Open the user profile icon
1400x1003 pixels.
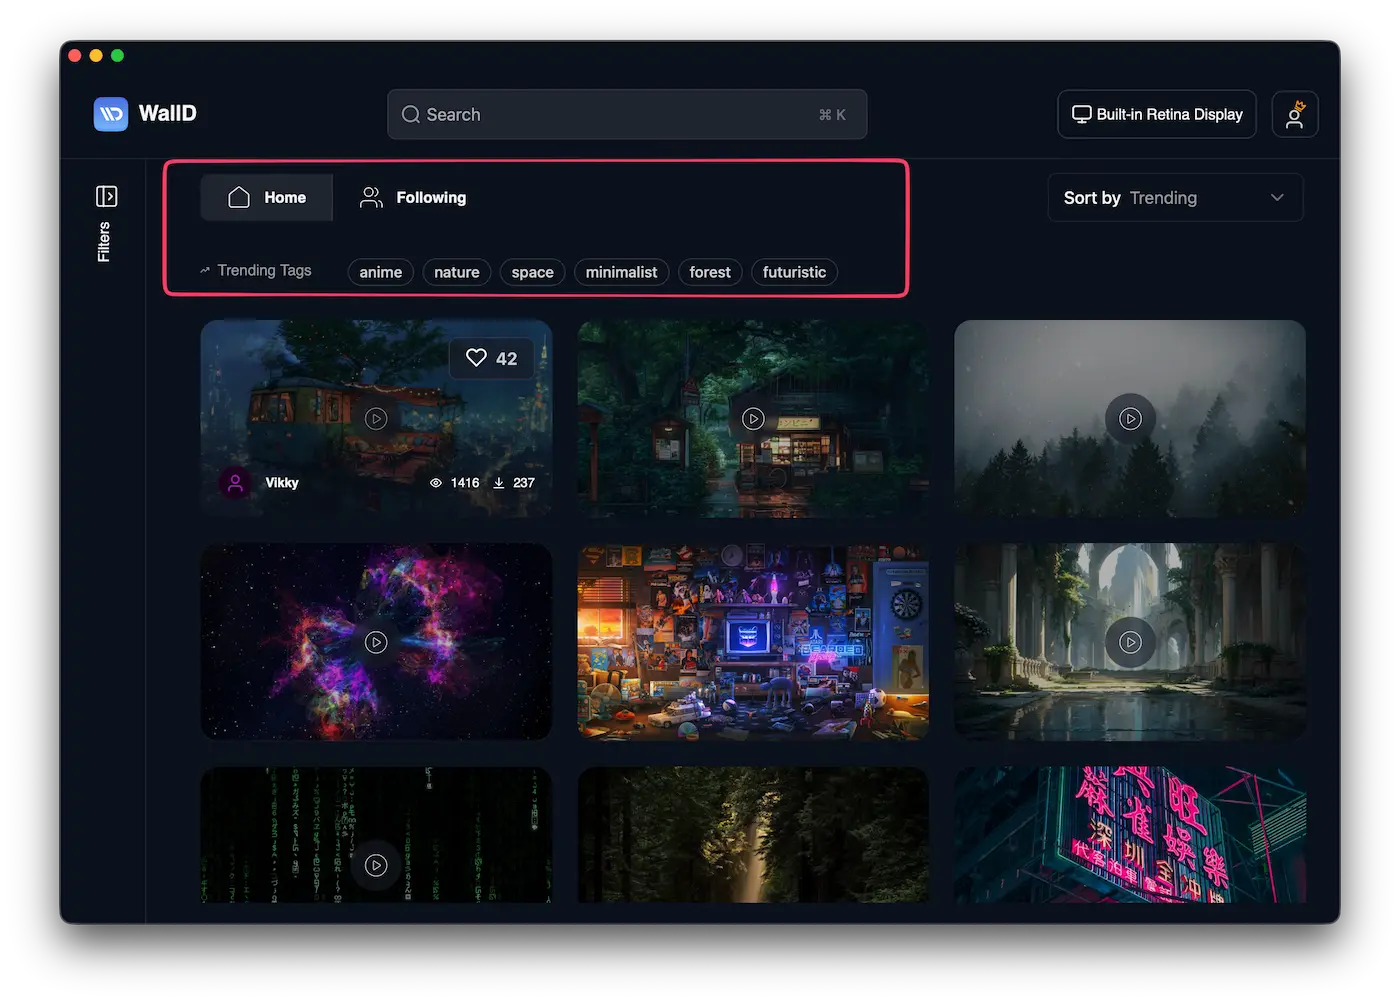pos(1294,114)
